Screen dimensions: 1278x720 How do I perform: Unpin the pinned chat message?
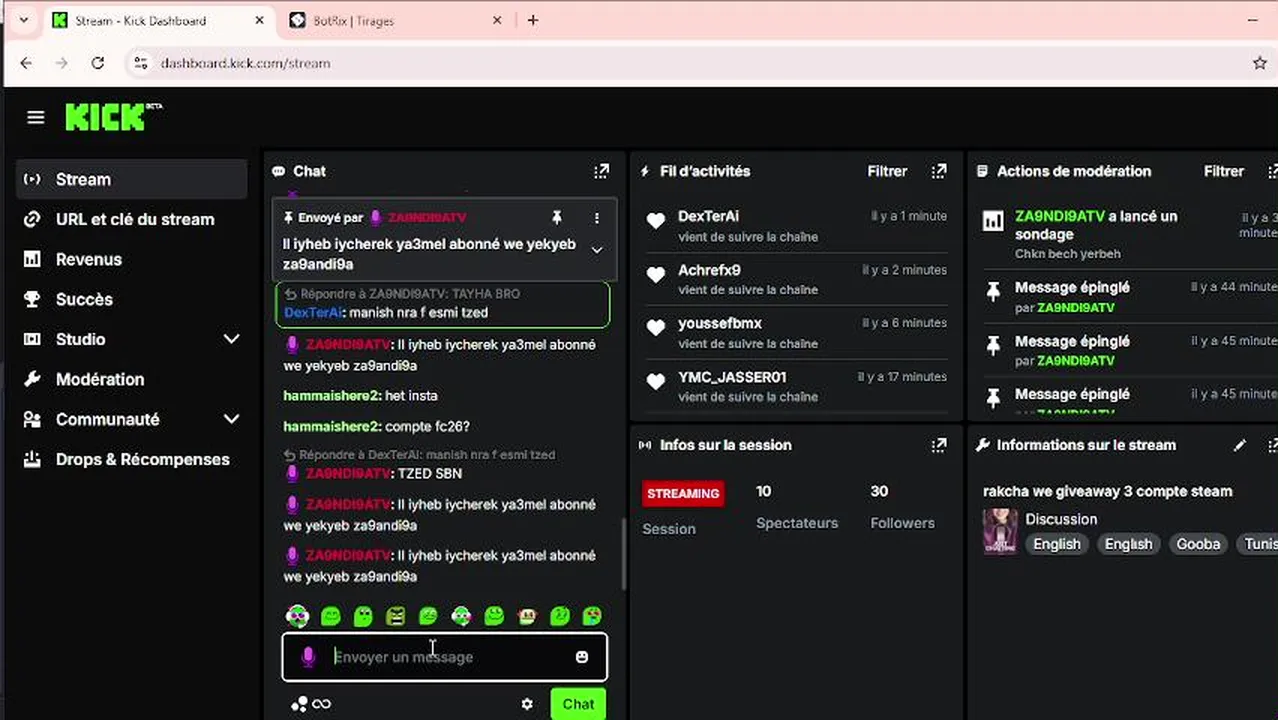pos(557,217)
